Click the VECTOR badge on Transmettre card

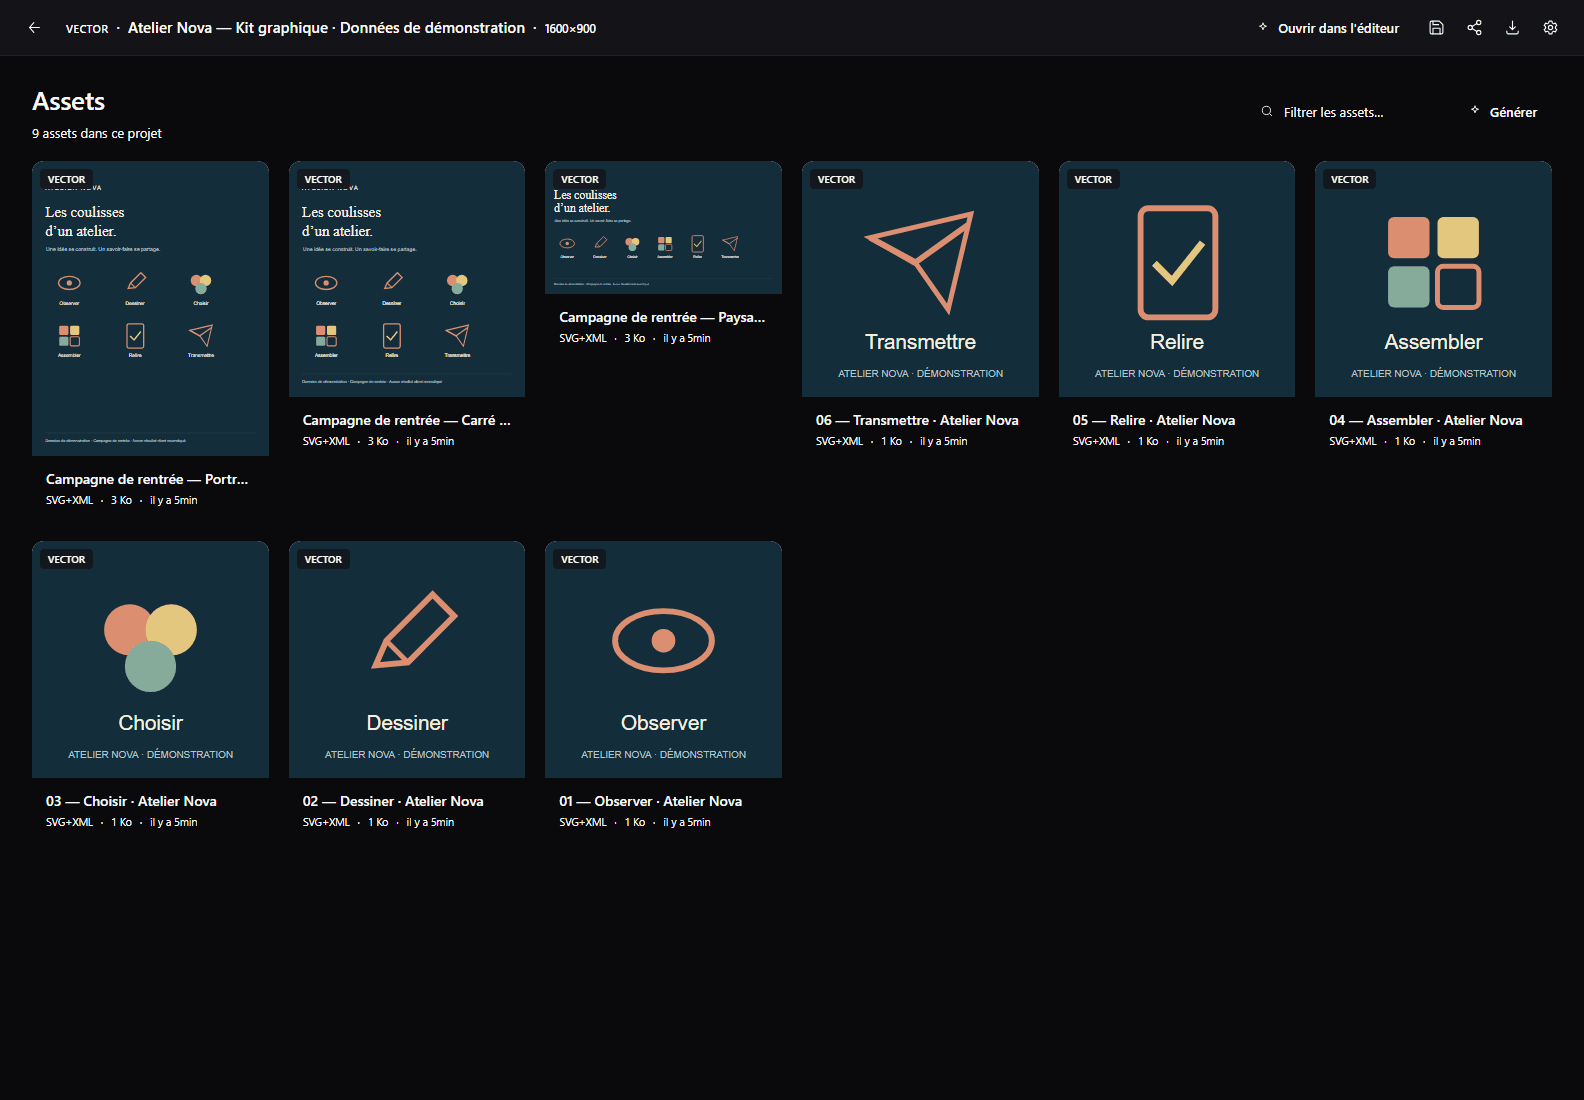pos(836,180)
